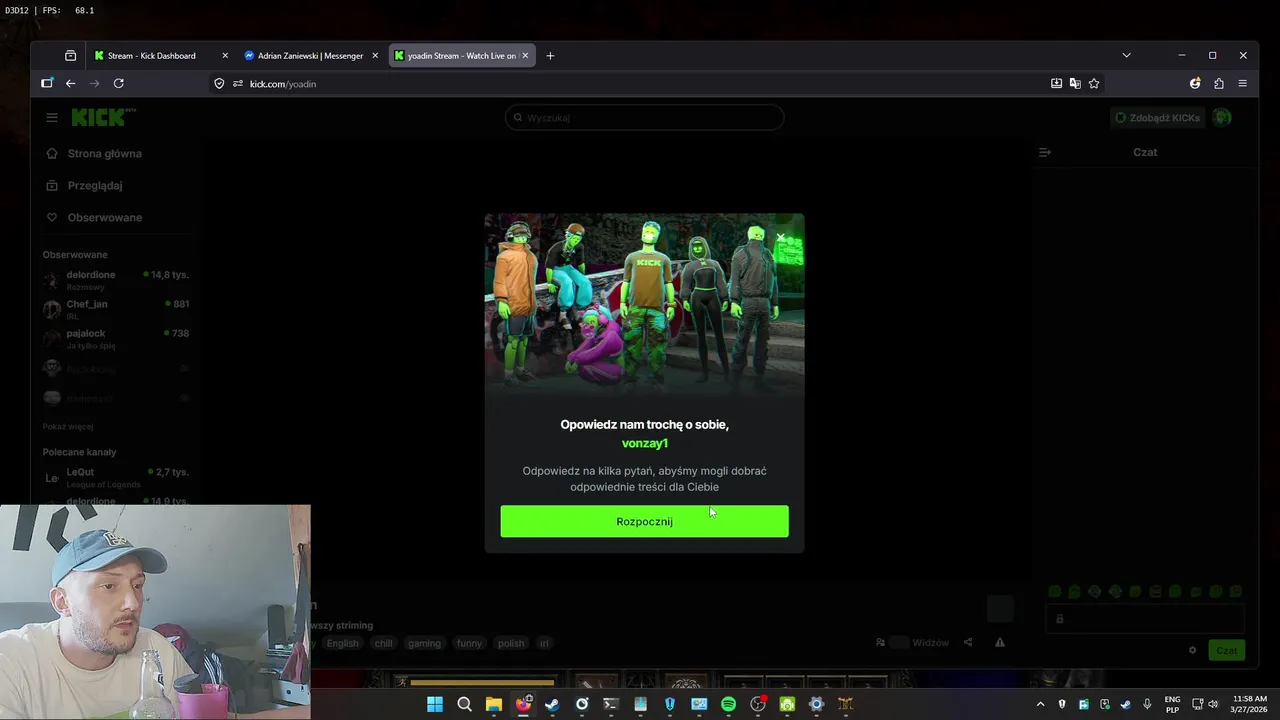Select the yoadin Stream tab

[461, 56]
